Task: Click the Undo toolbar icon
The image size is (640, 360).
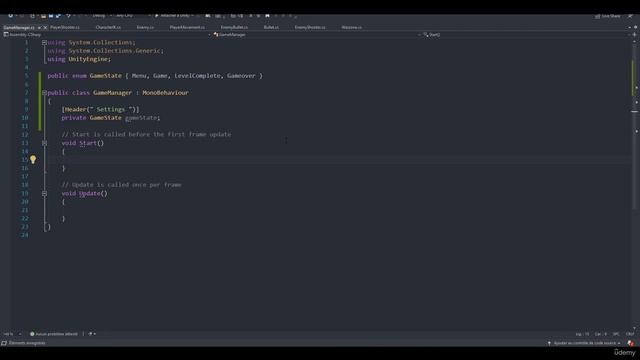Action: [x=69, y=16]
